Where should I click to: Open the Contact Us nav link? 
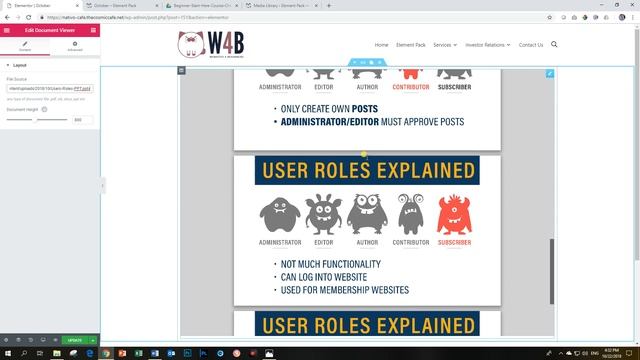tap(531, 45)
